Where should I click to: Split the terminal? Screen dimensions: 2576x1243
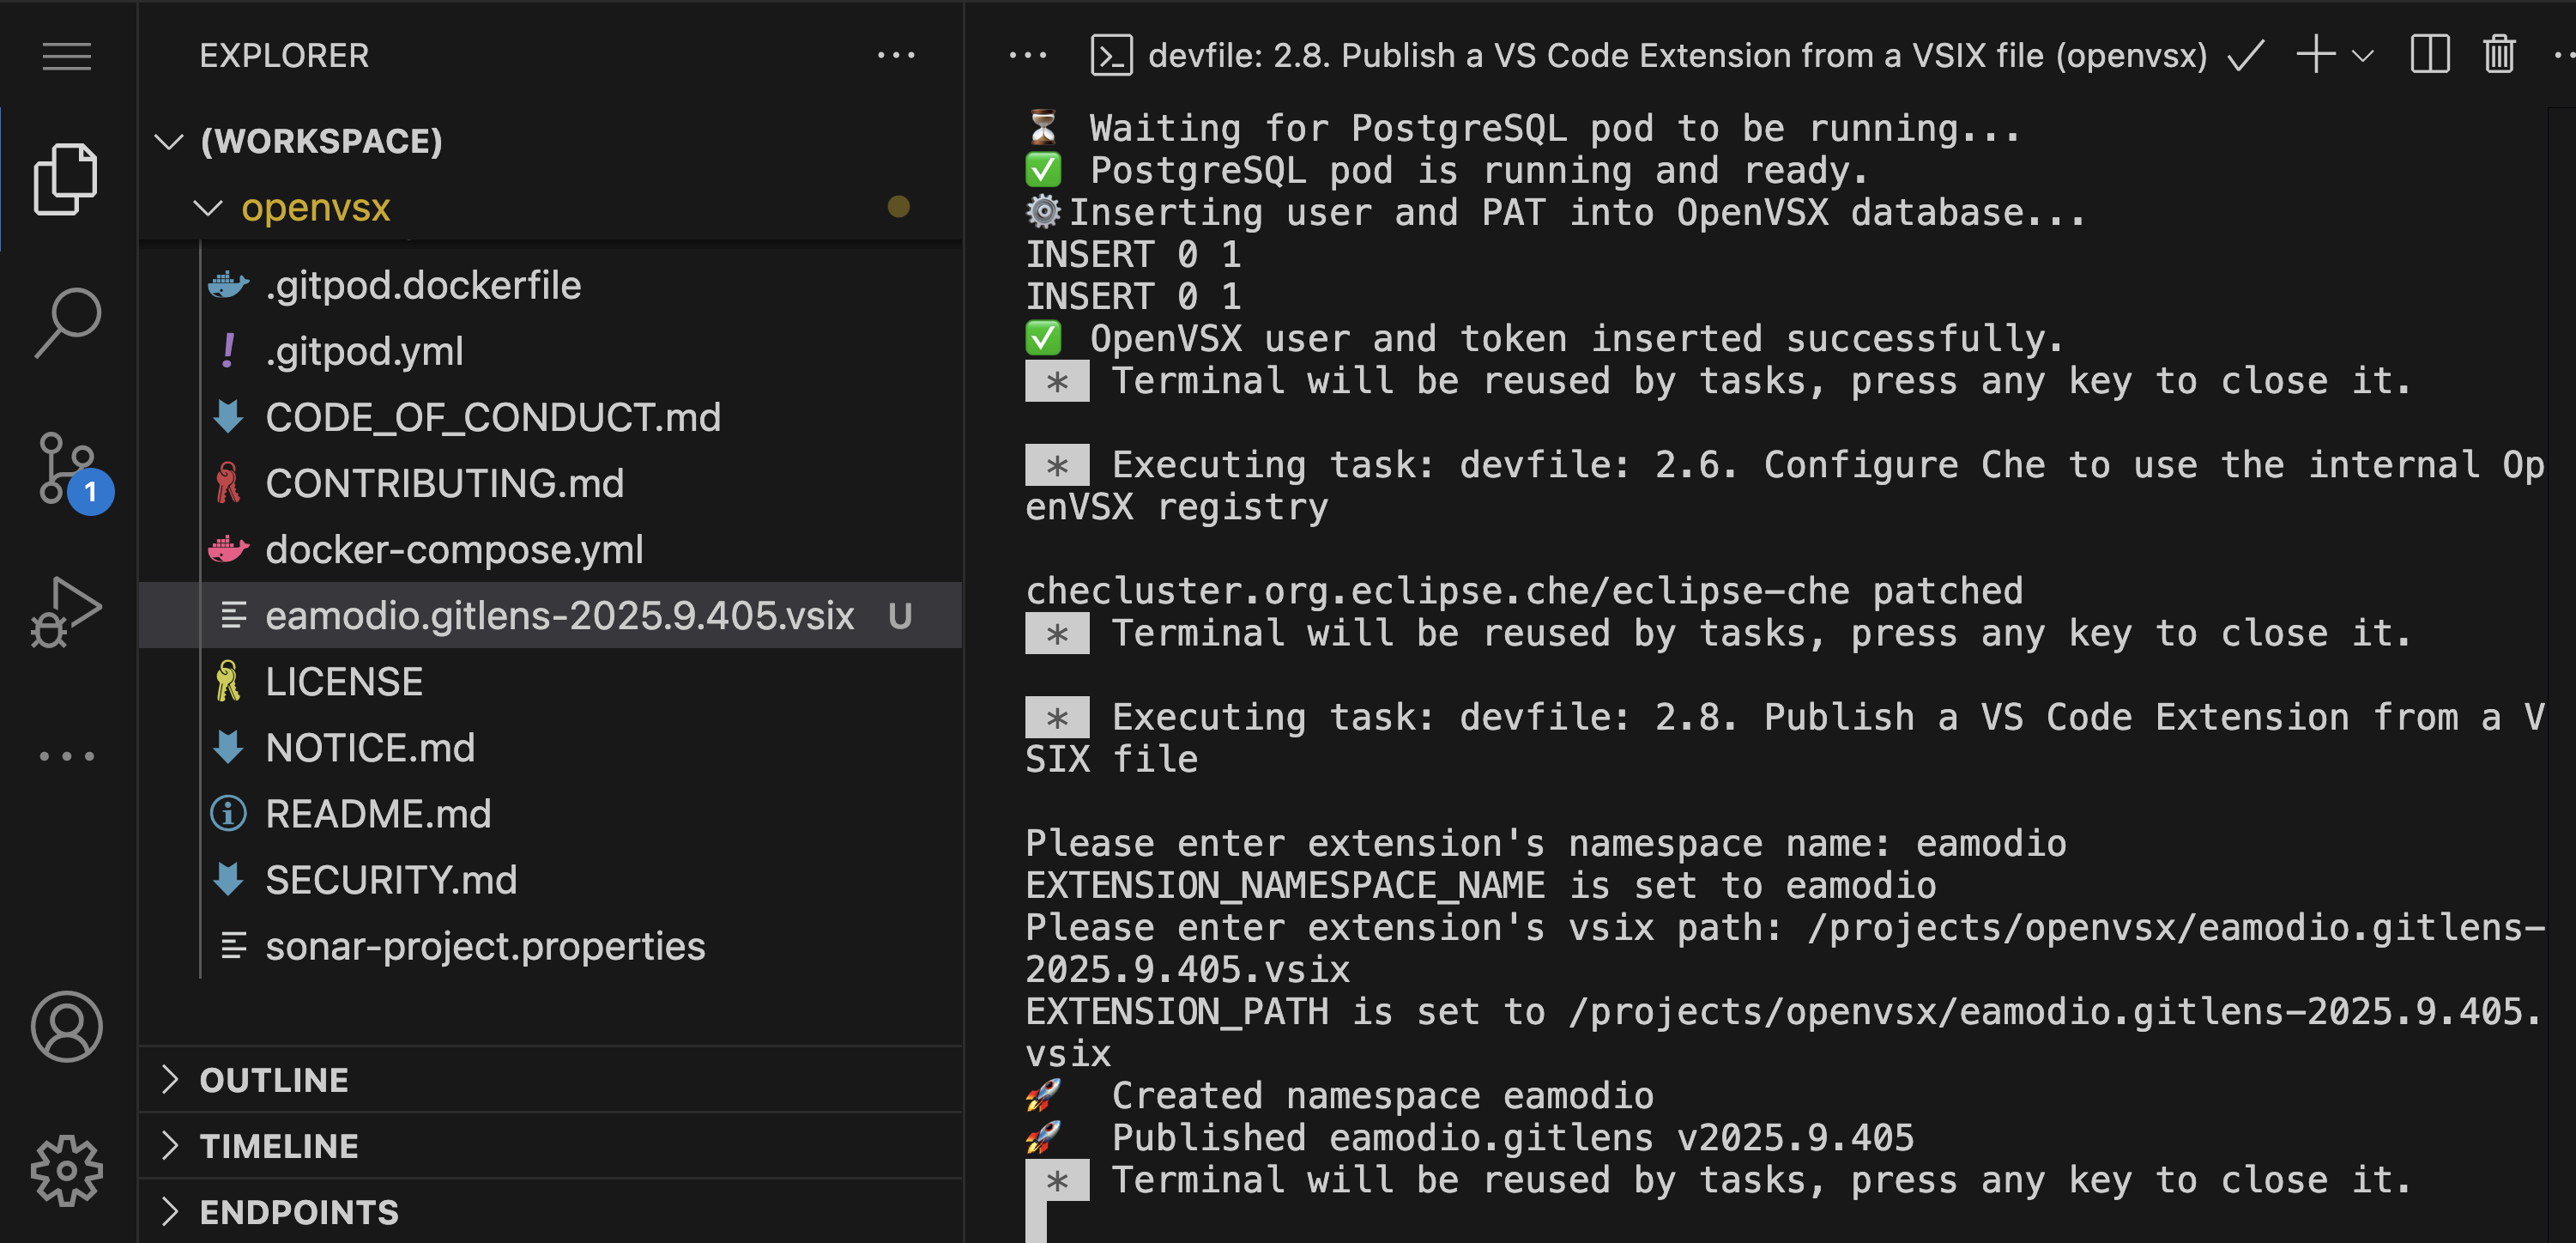pos(2429,55)
